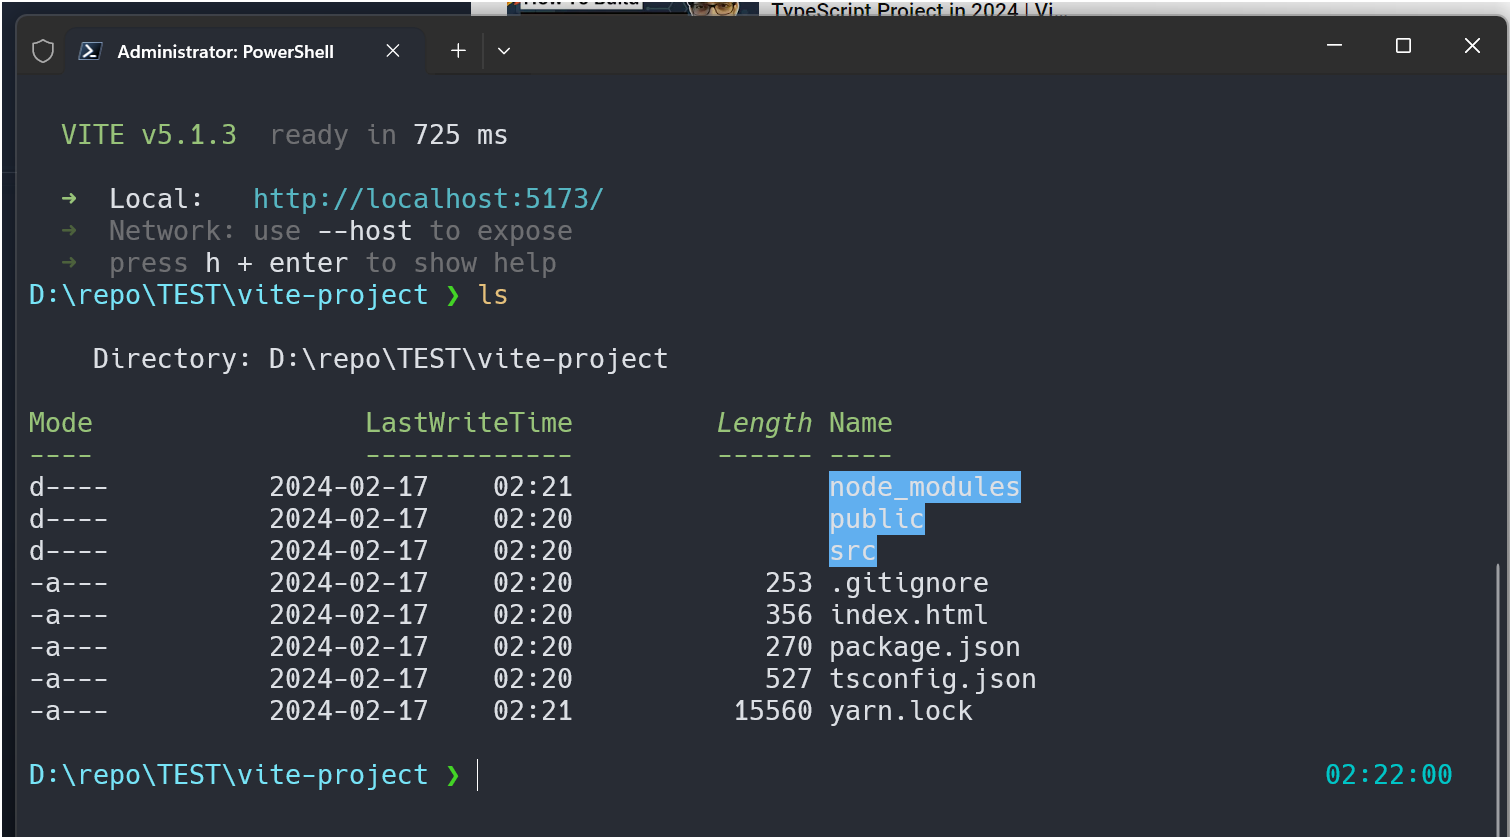Screen dimensions: 1512x839
Task: Select the Administrator: PowerShell tab
Action: tap(246, 51)
